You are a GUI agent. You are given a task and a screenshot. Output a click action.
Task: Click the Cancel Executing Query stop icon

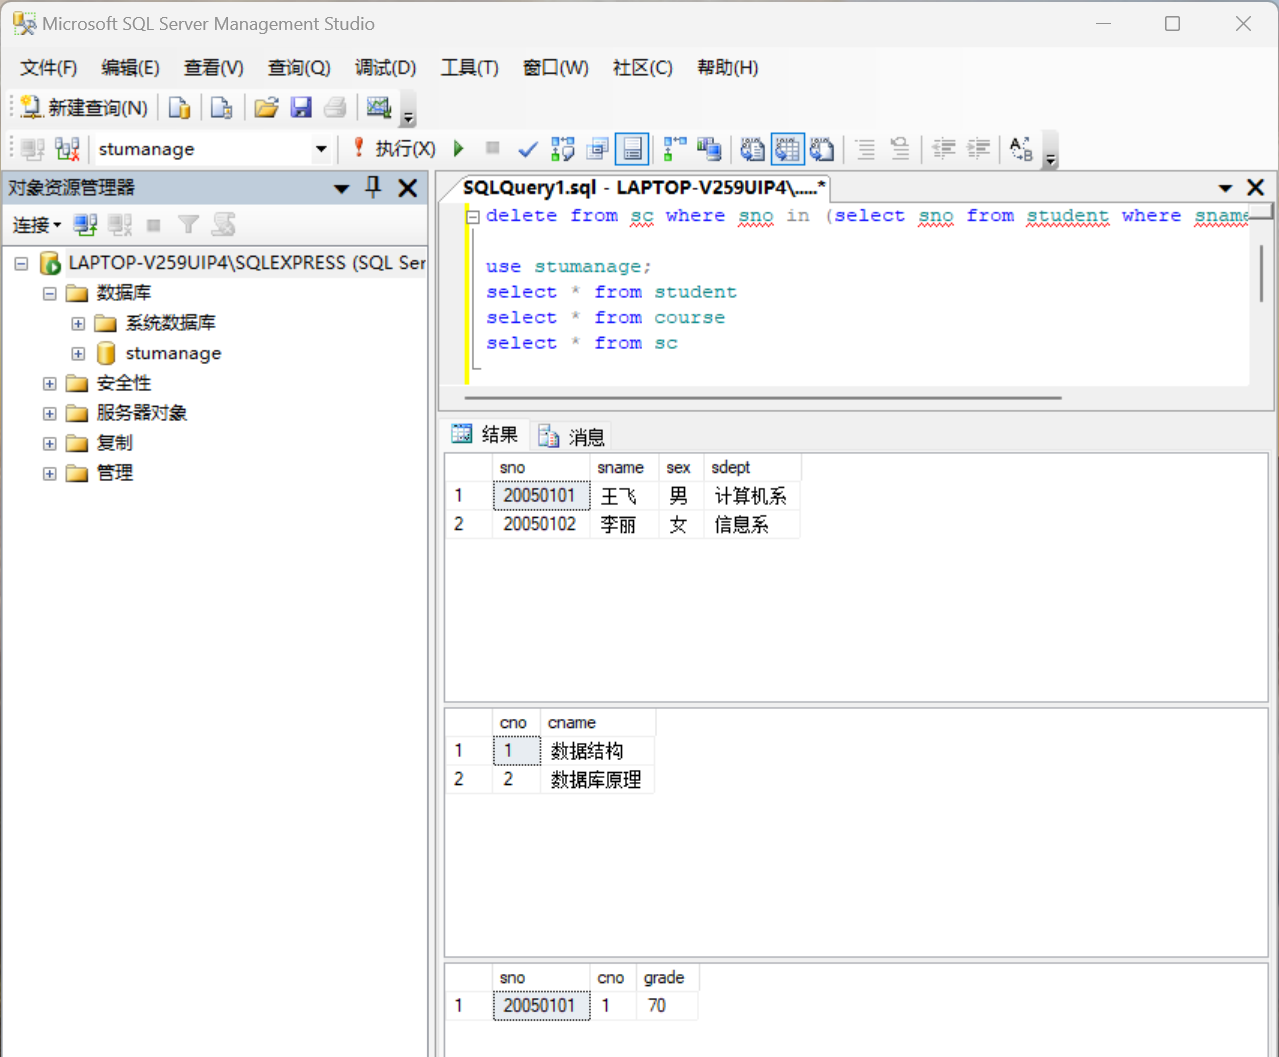[493, 148]
